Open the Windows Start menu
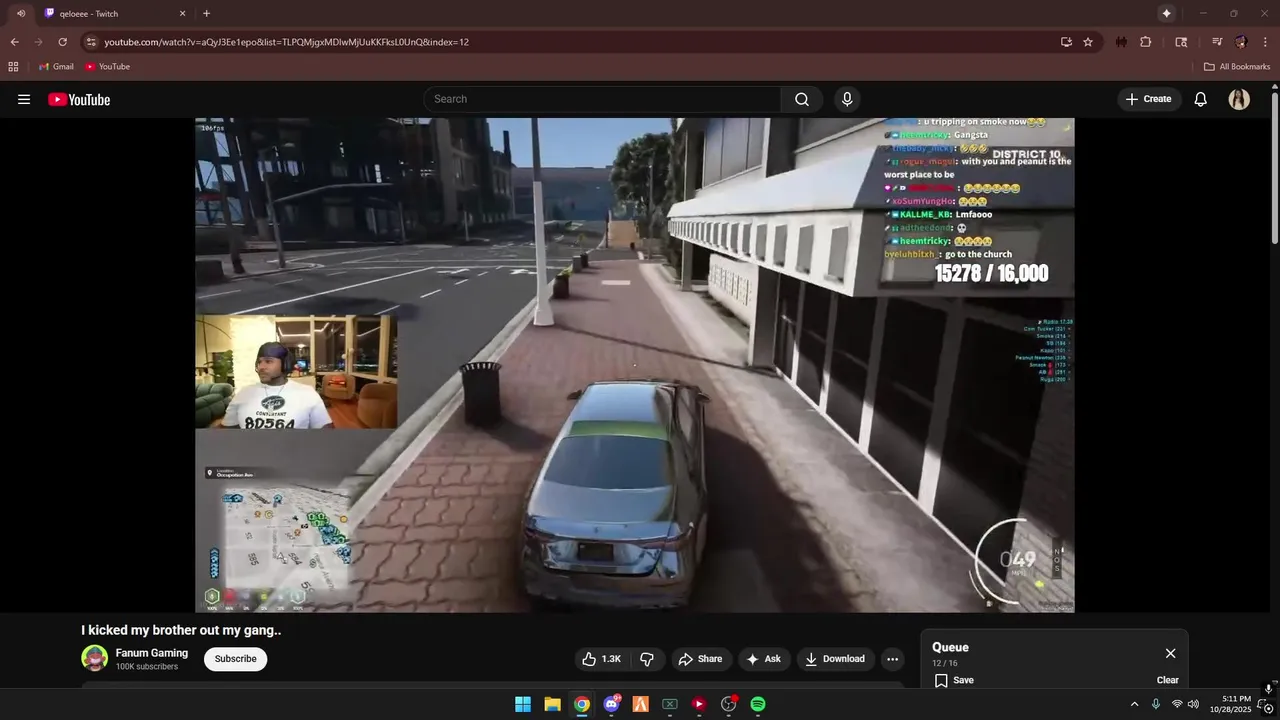1280x720 pixels. [523, 704]
